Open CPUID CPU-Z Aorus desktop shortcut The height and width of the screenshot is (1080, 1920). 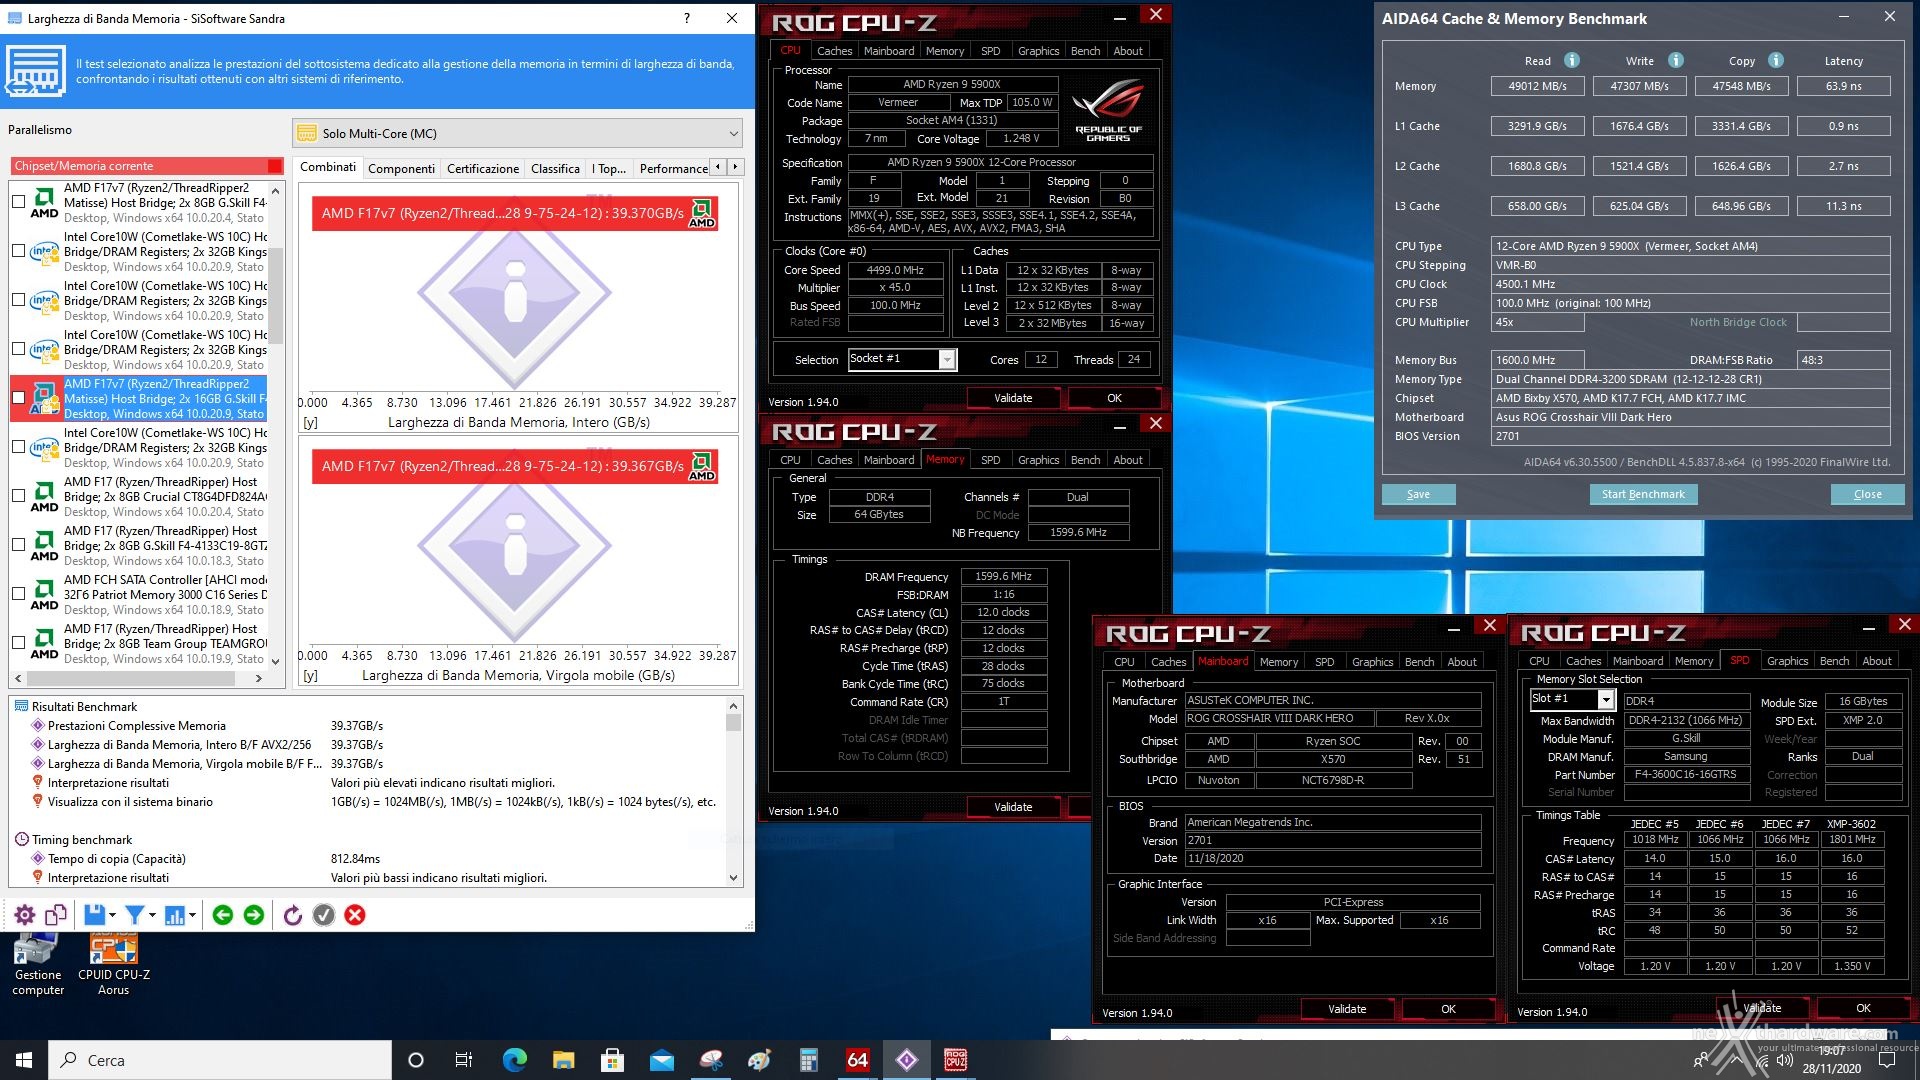[x=114, y=964]
